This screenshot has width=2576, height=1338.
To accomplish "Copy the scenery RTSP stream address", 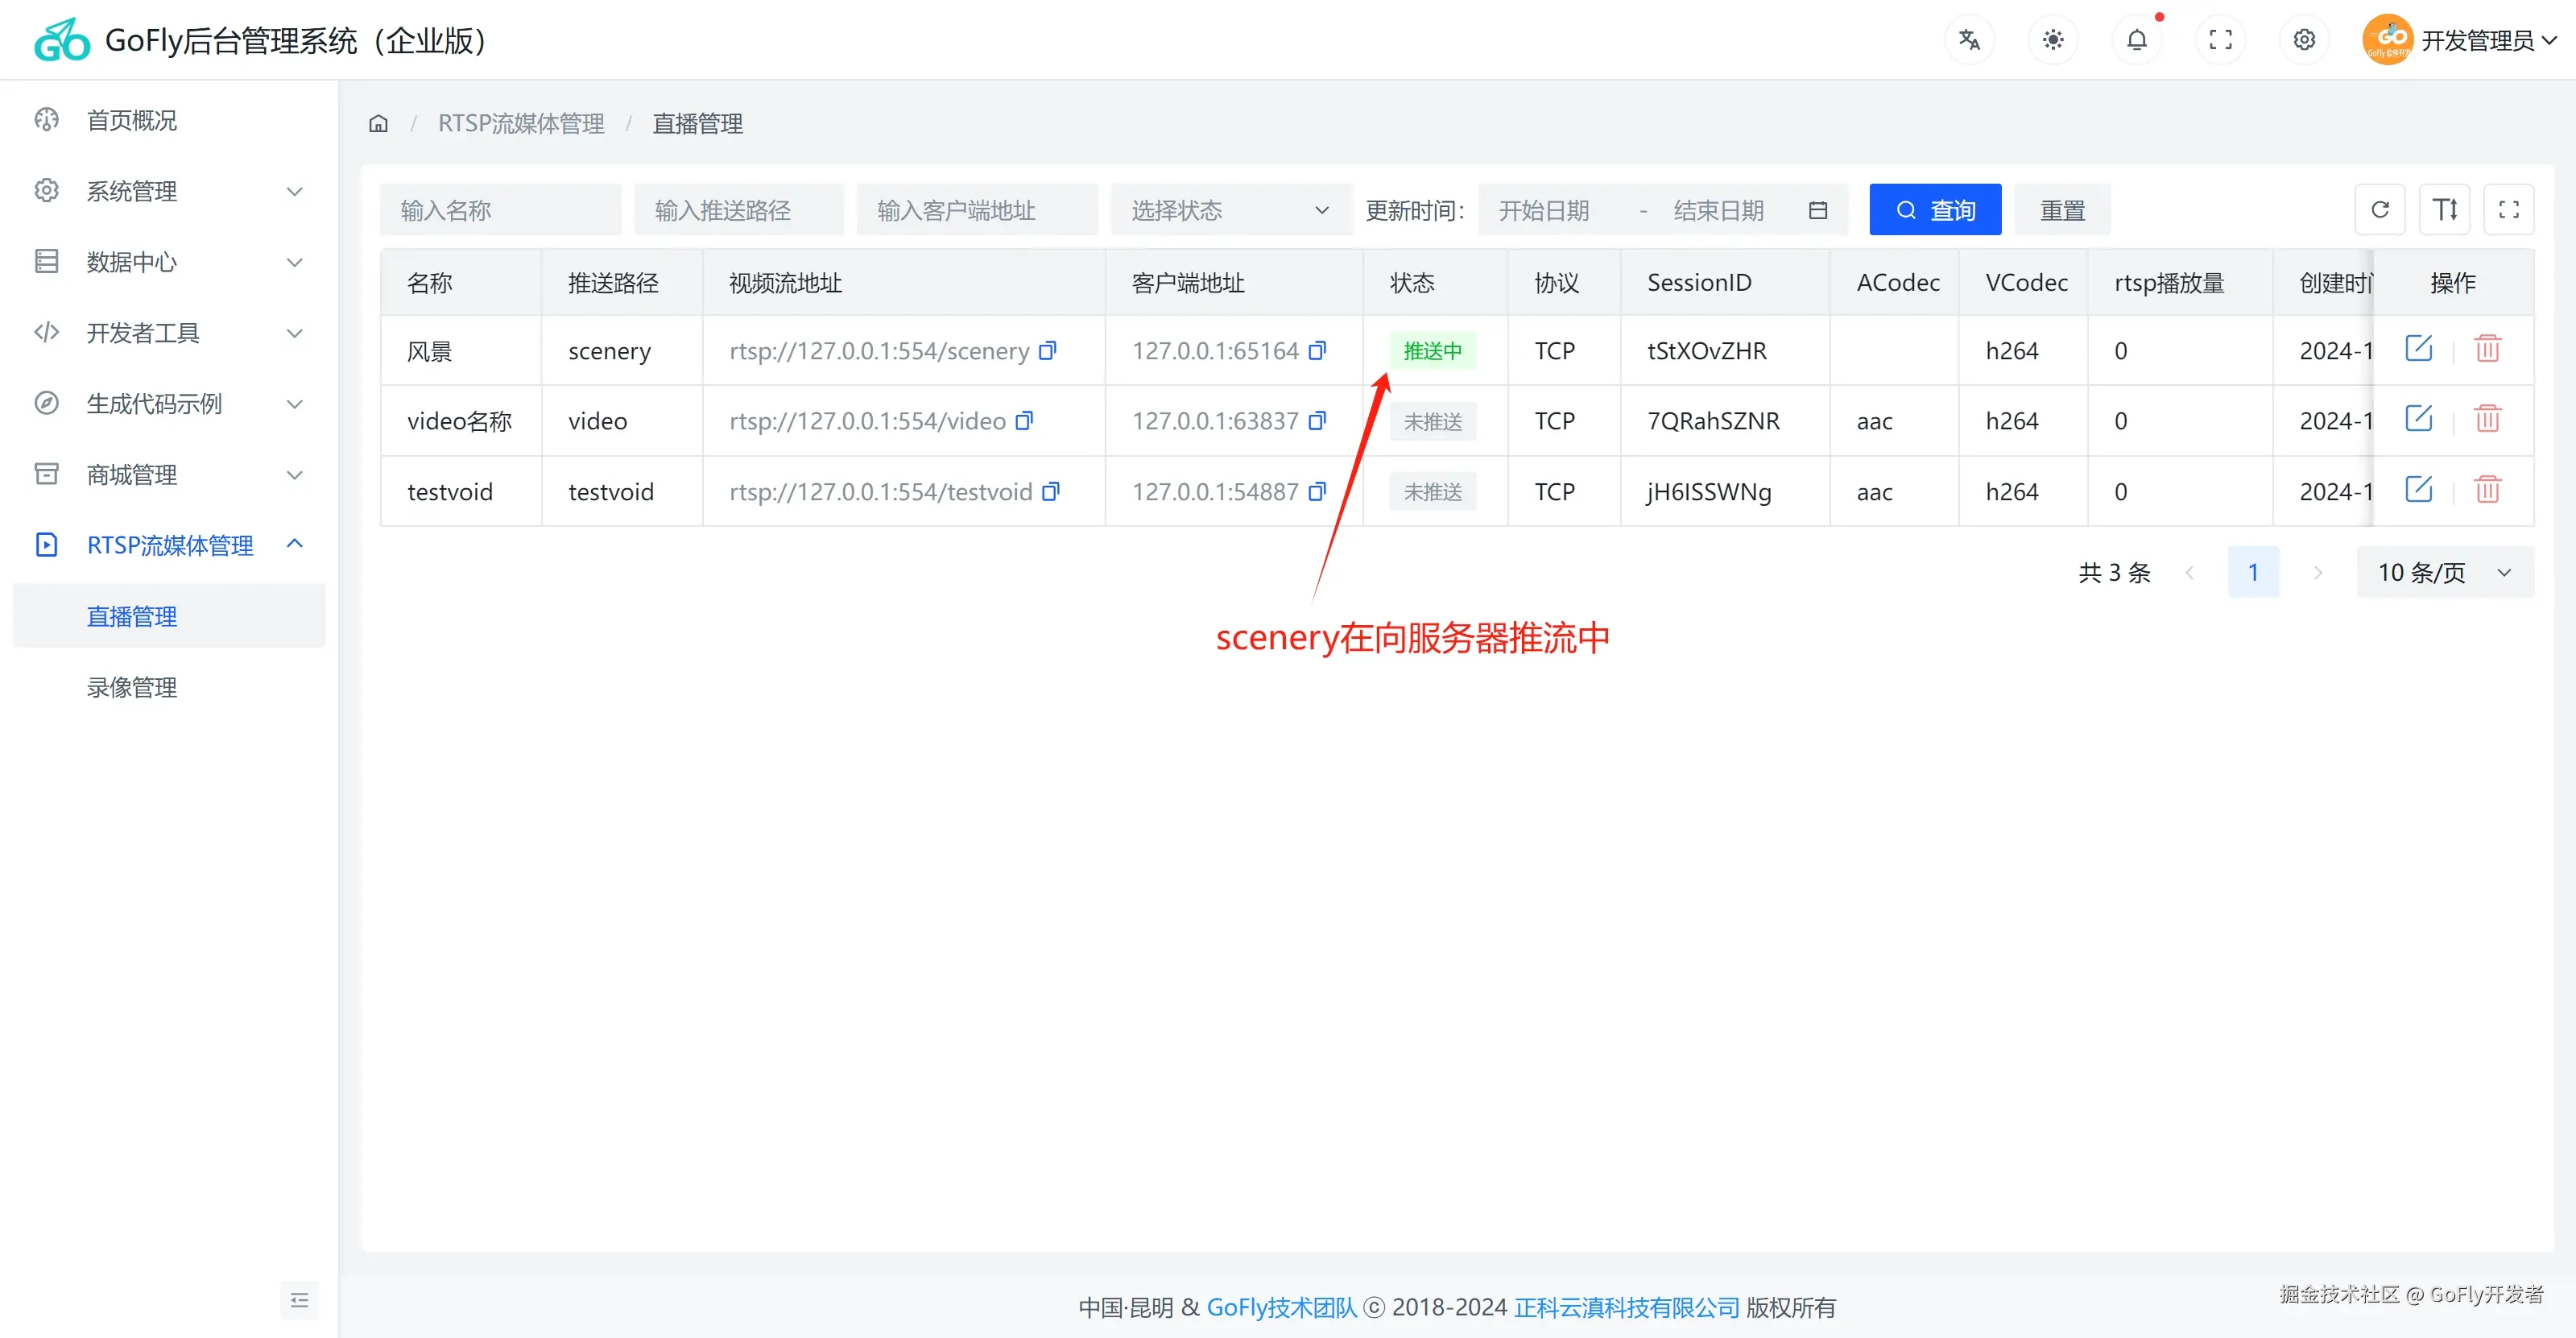I will point(1047,351).
